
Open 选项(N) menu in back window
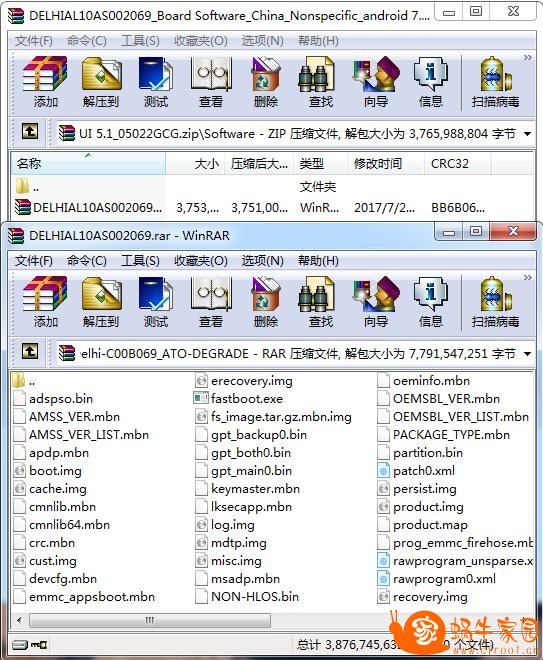click(262, 41)
